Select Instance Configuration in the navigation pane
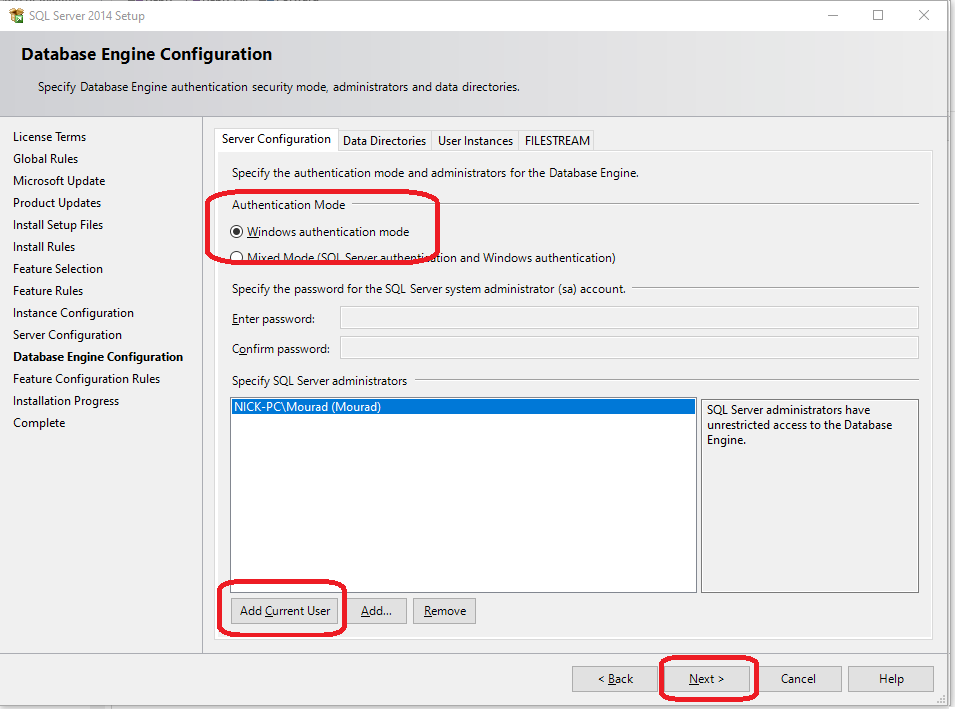Image resolution: width=955 pixels, height=709 pixels. click(x=73, y=312)
